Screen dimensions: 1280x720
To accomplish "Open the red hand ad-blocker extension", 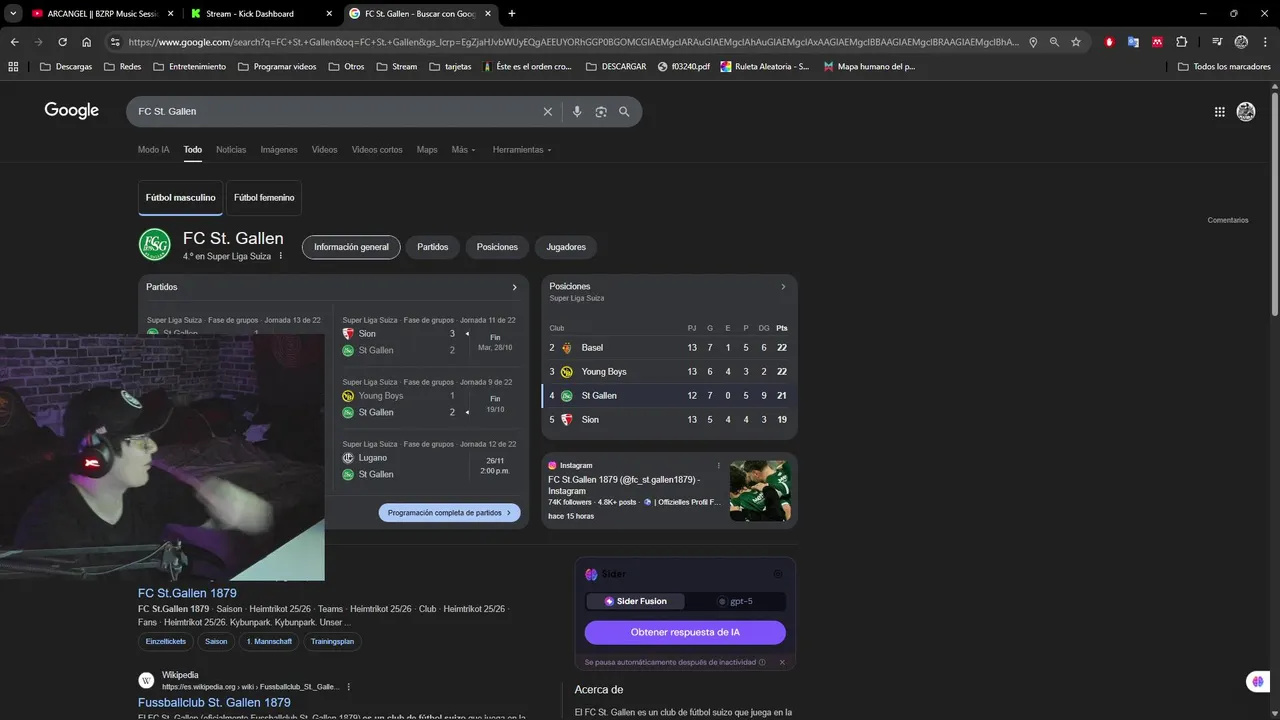I will (x=1109, y=42).
